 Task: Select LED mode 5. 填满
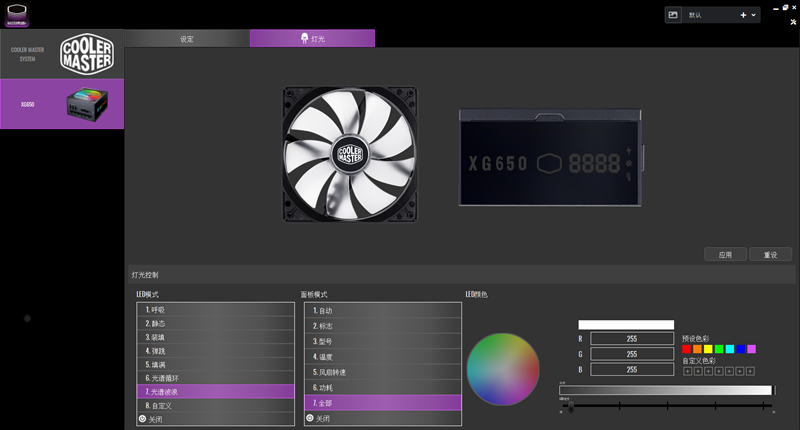215,365
